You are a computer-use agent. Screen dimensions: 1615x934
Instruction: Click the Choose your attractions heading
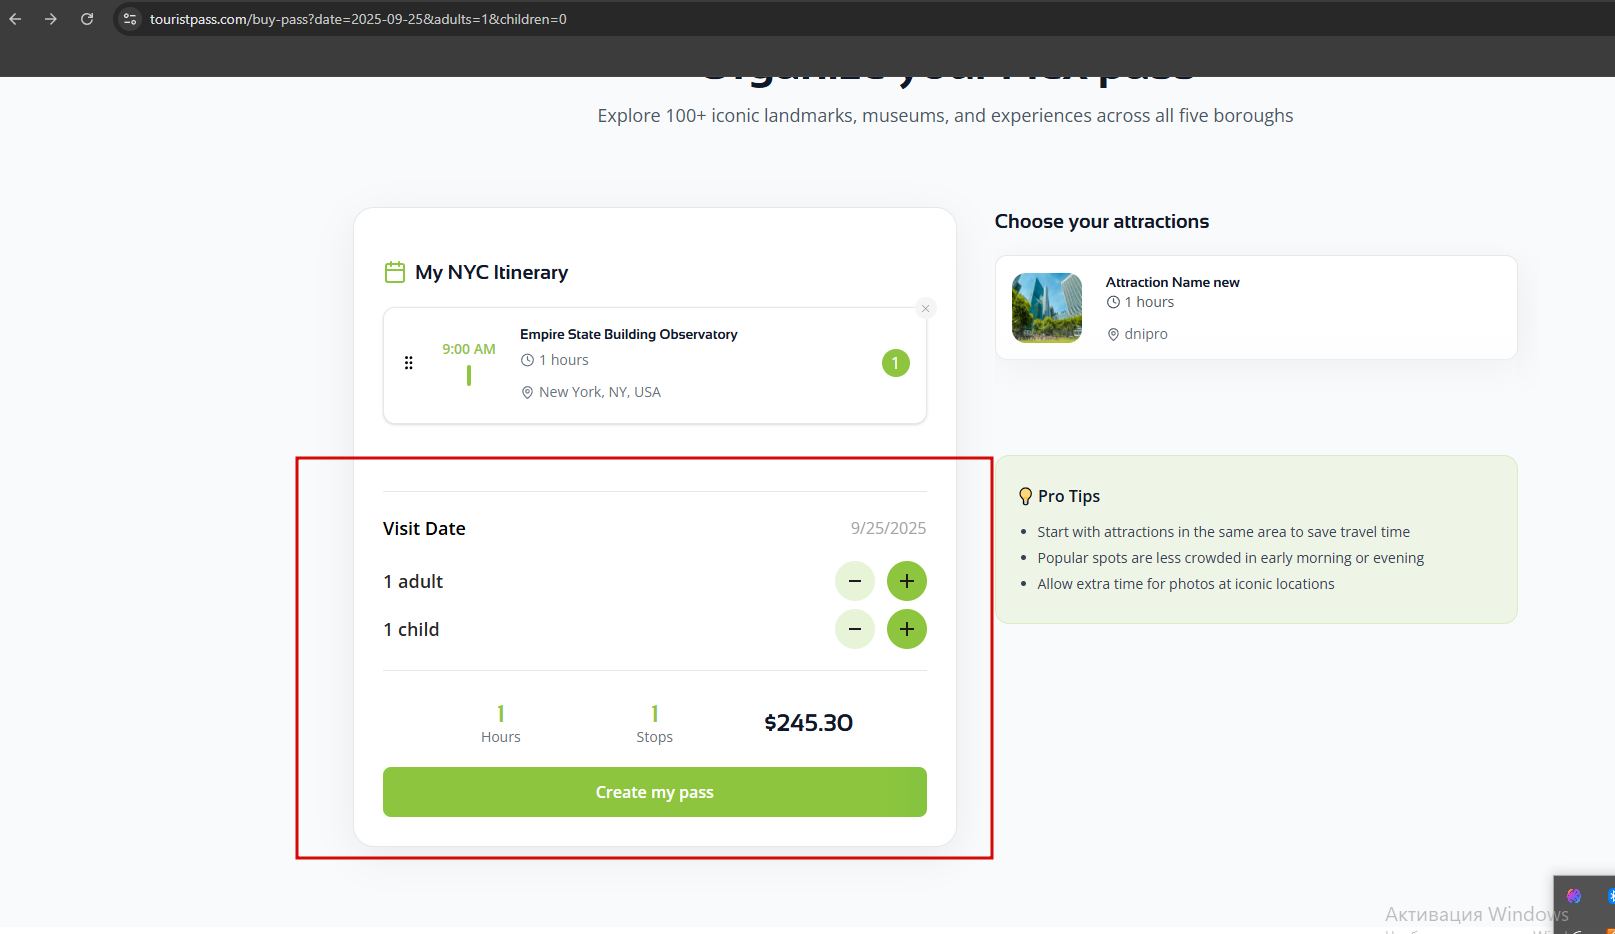tap(1102, 222)
